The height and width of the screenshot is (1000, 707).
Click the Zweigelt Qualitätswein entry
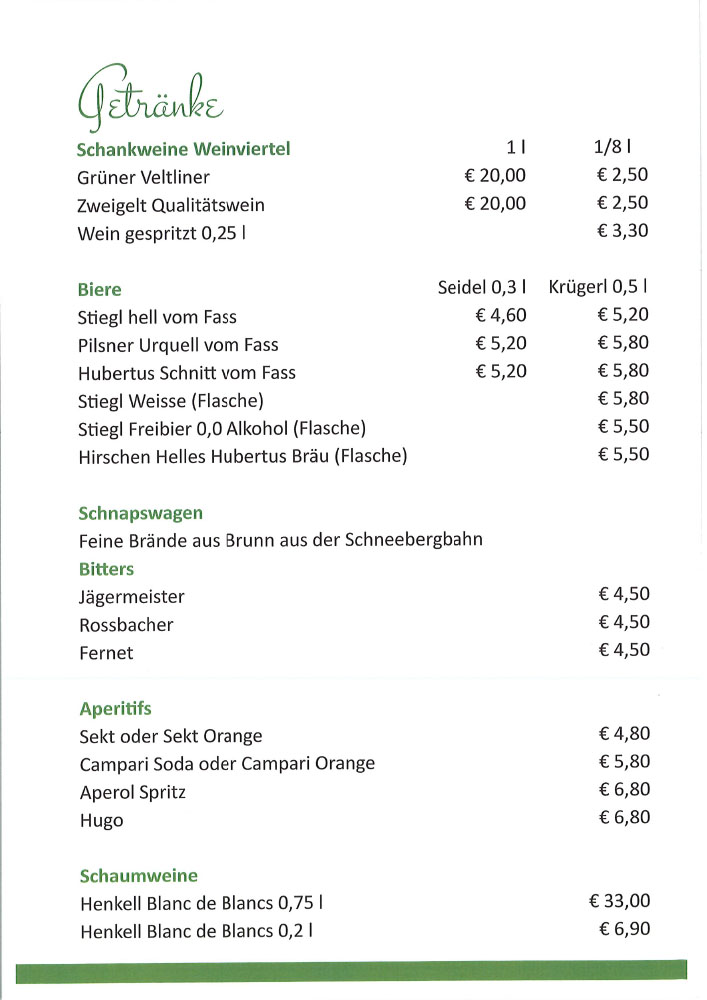click(171, 205)
